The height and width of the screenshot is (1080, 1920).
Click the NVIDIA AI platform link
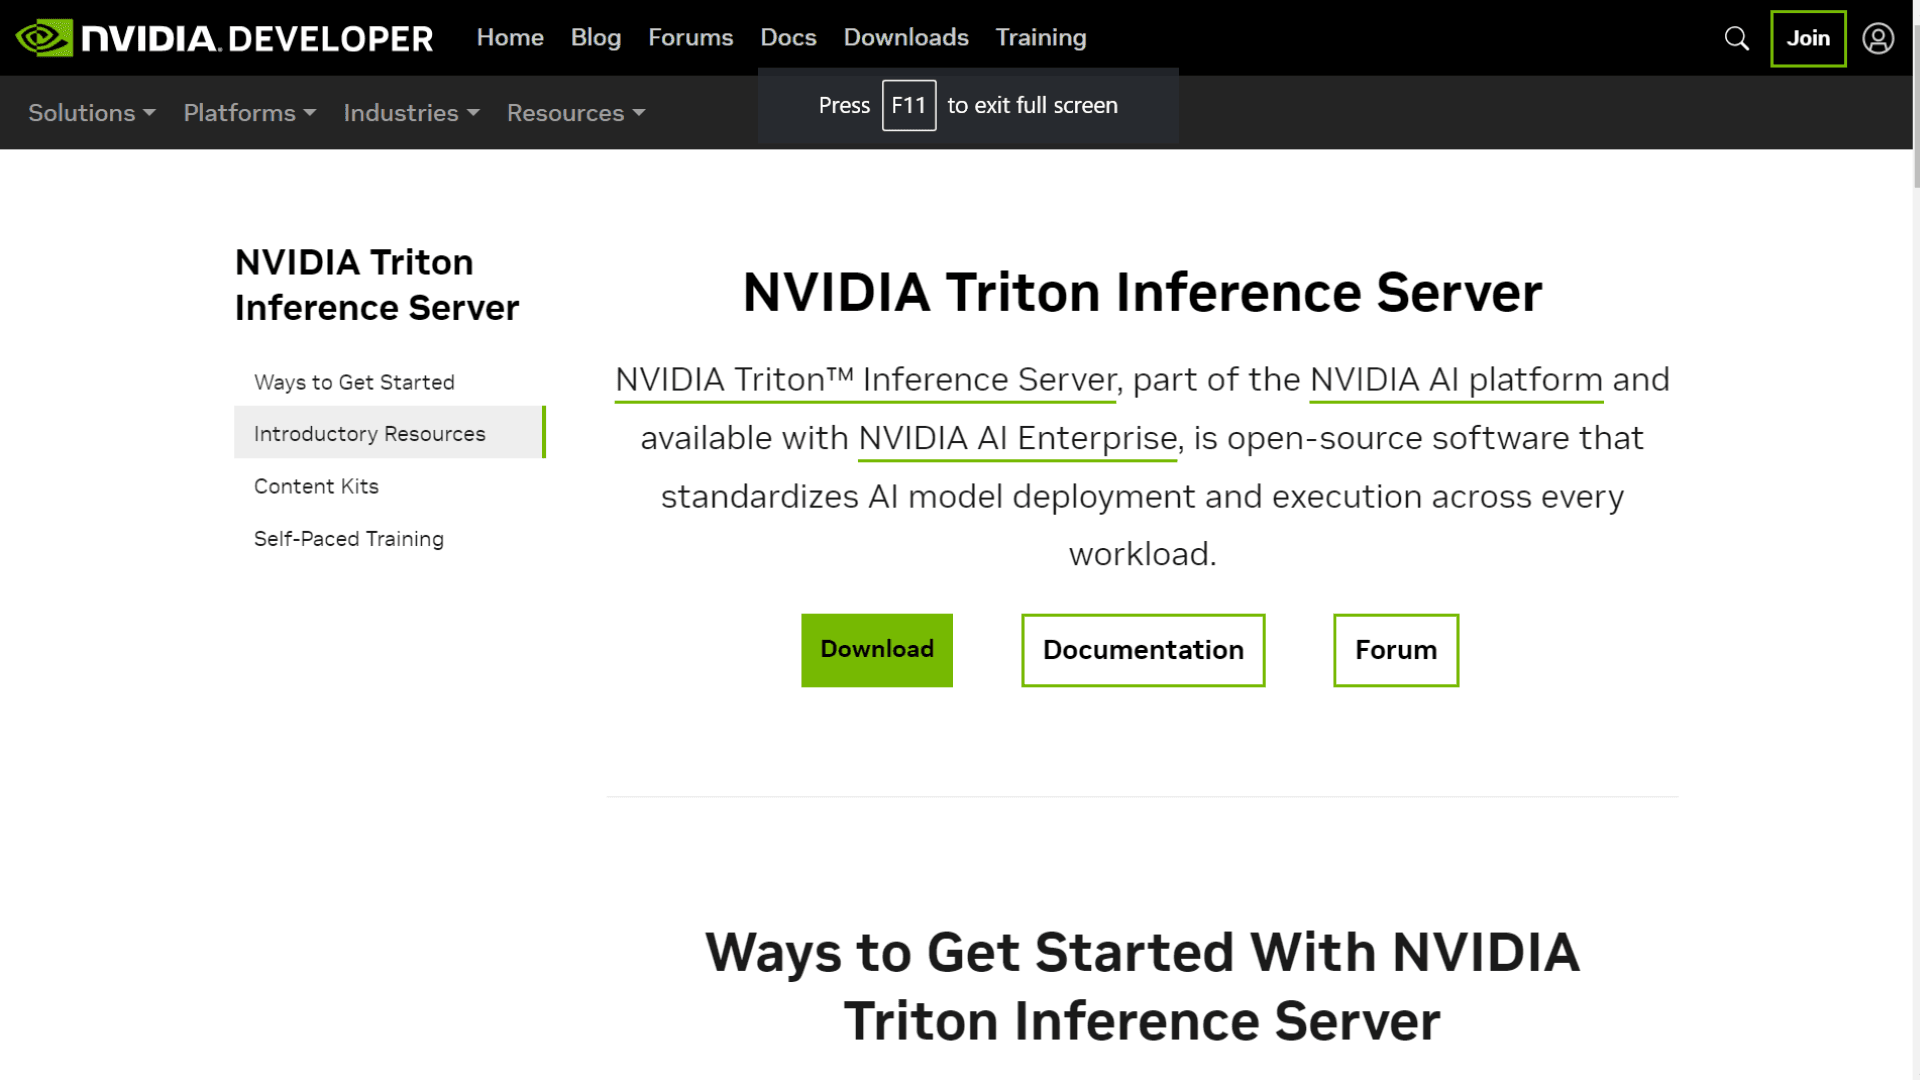[1455, 379]
